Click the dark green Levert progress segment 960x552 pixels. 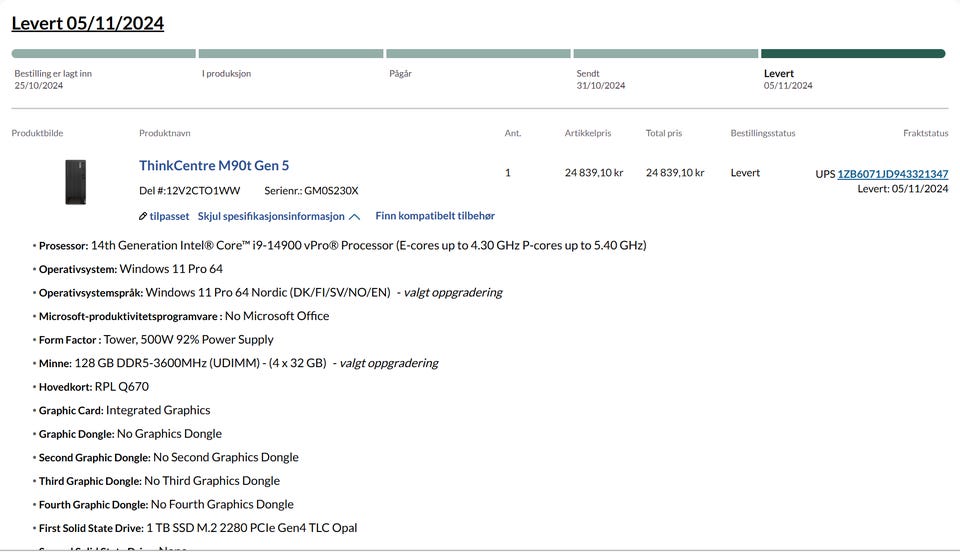click(x=852, y=54)
